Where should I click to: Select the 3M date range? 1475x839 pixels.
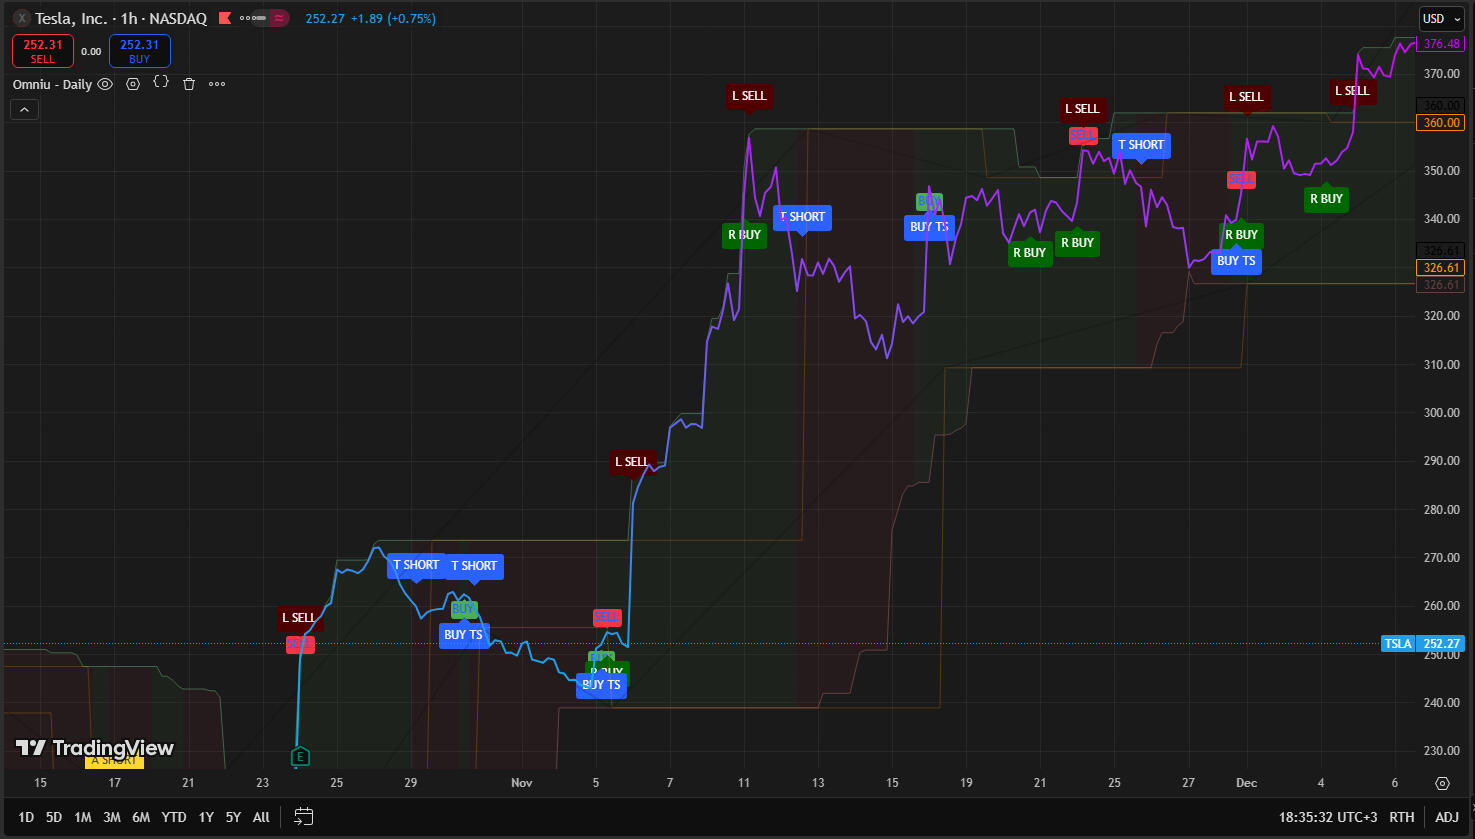[112, 817]
